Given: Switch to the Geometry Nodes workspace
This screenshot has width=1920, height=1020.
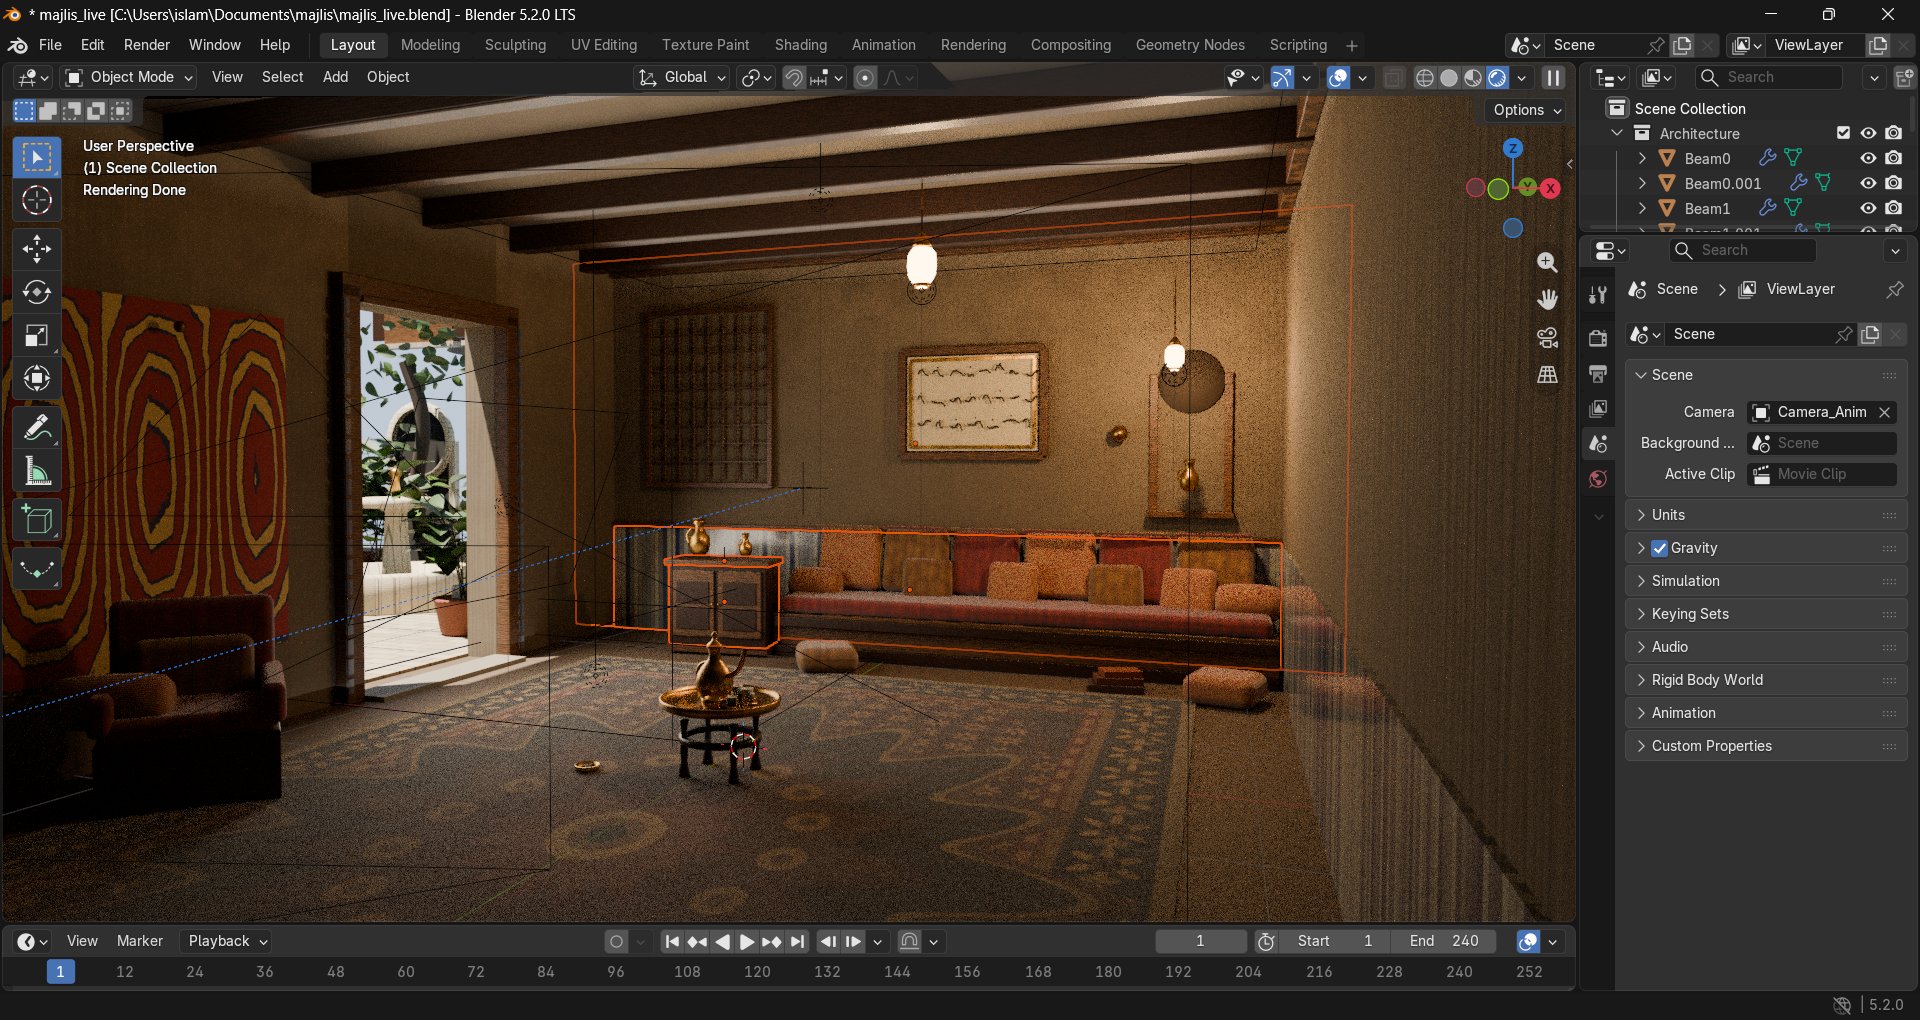Looking at the screenshot, I should [1190, 45].
